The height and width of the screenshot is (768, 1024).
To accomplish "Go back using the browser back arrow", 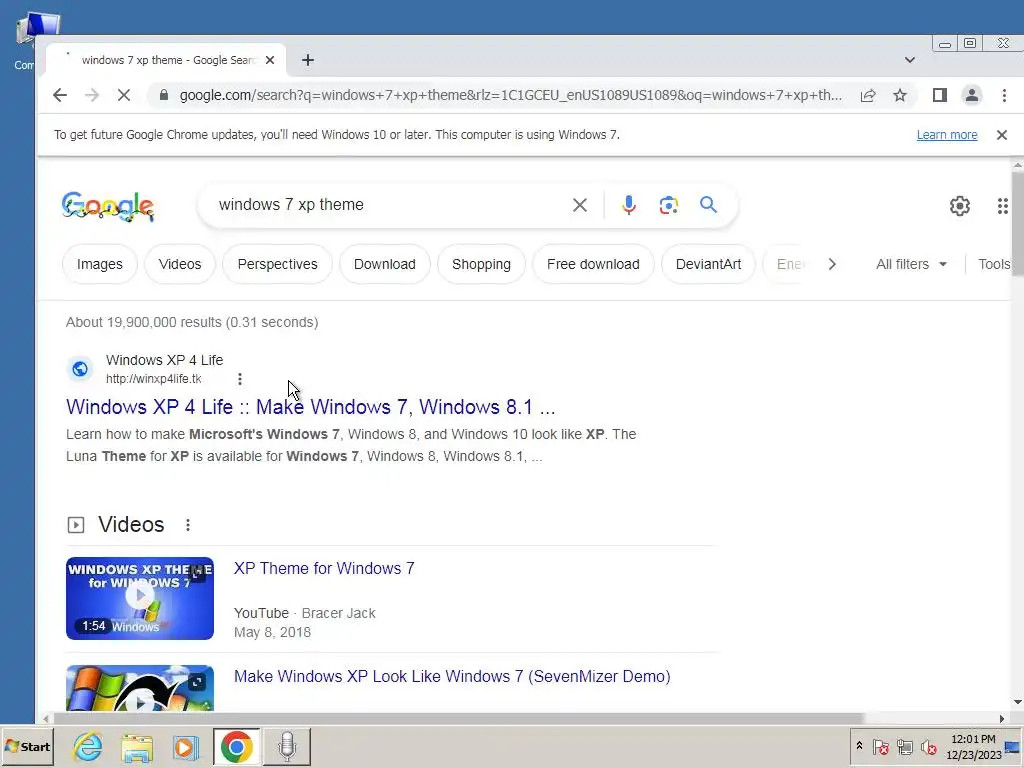I will click(x=60, y=95).
